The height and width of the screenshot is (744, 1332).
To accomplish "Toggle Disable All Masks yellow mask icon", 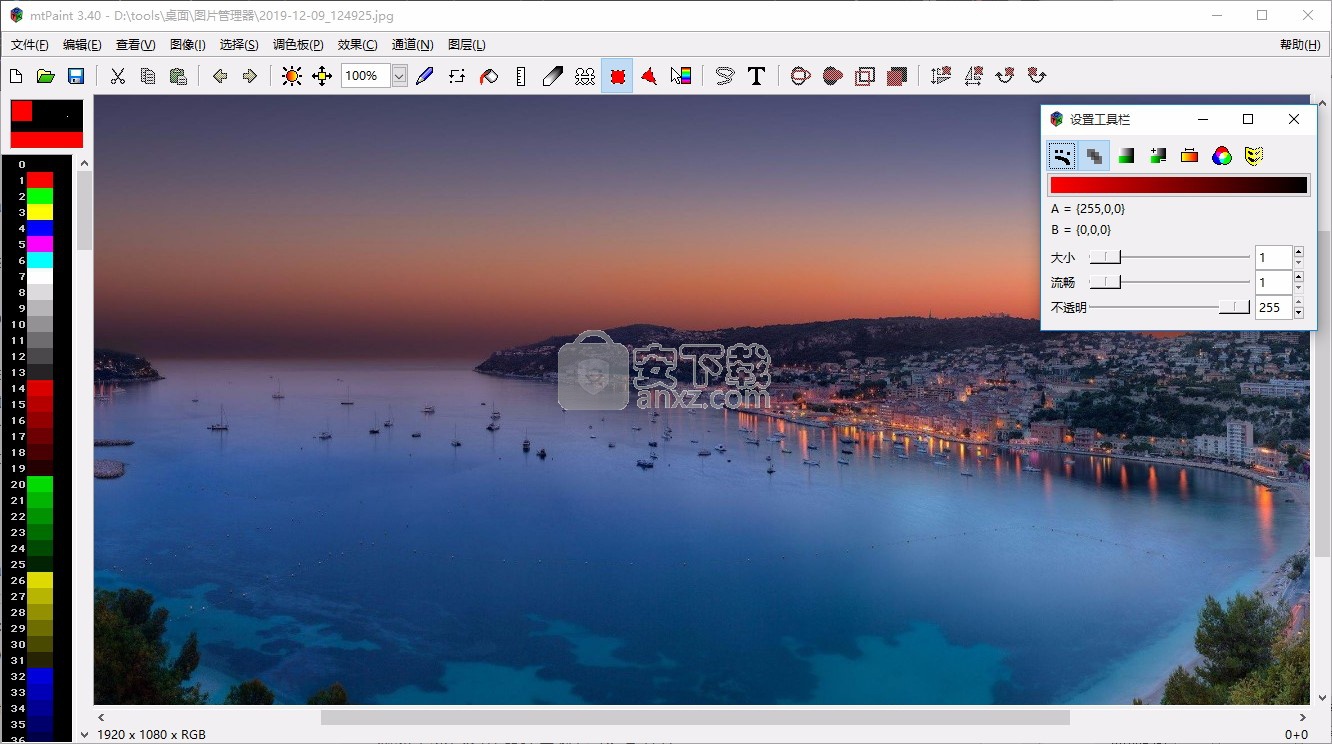I will coord(1254,155).
